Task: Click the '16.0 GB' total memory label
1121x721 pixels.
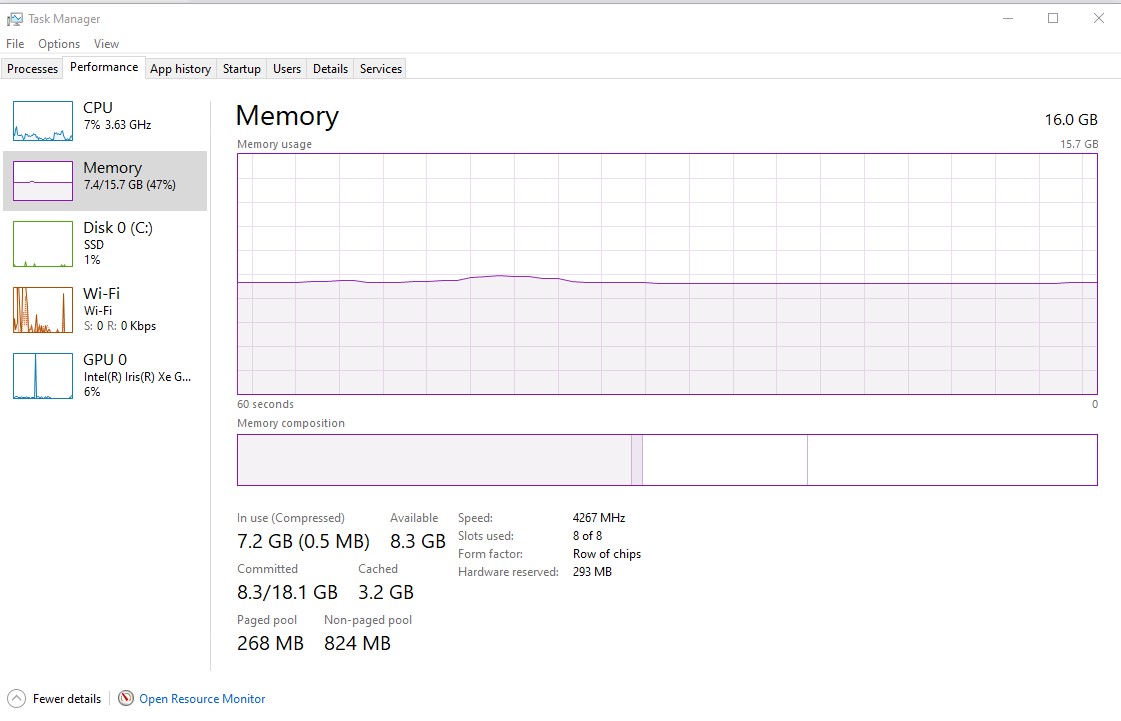Action: point(1071,119)
